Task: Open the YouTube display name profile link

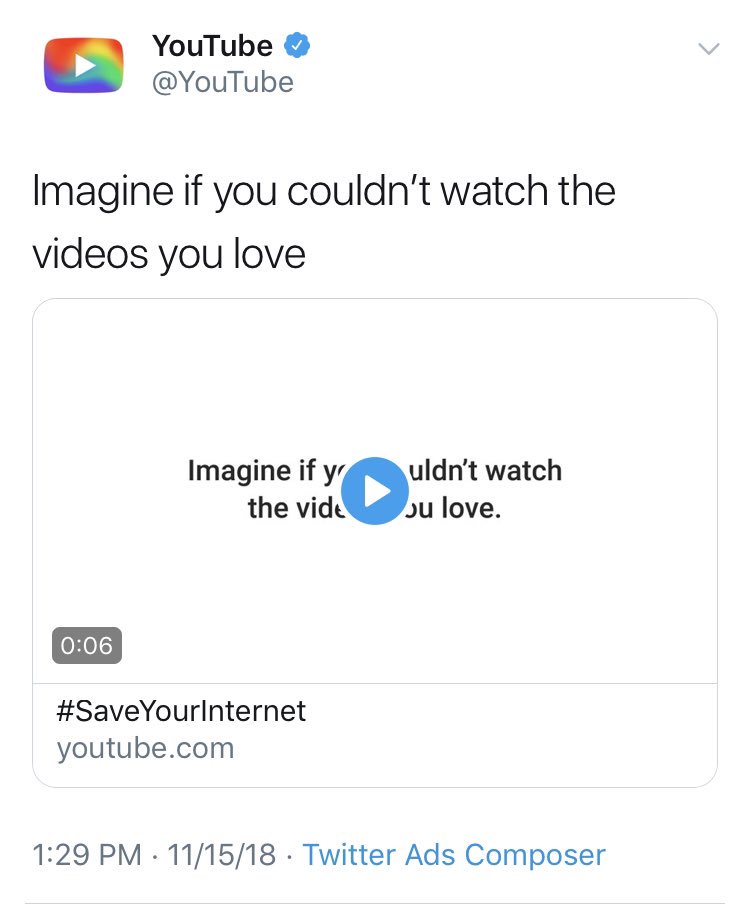Action: click(x=213, y=46)
